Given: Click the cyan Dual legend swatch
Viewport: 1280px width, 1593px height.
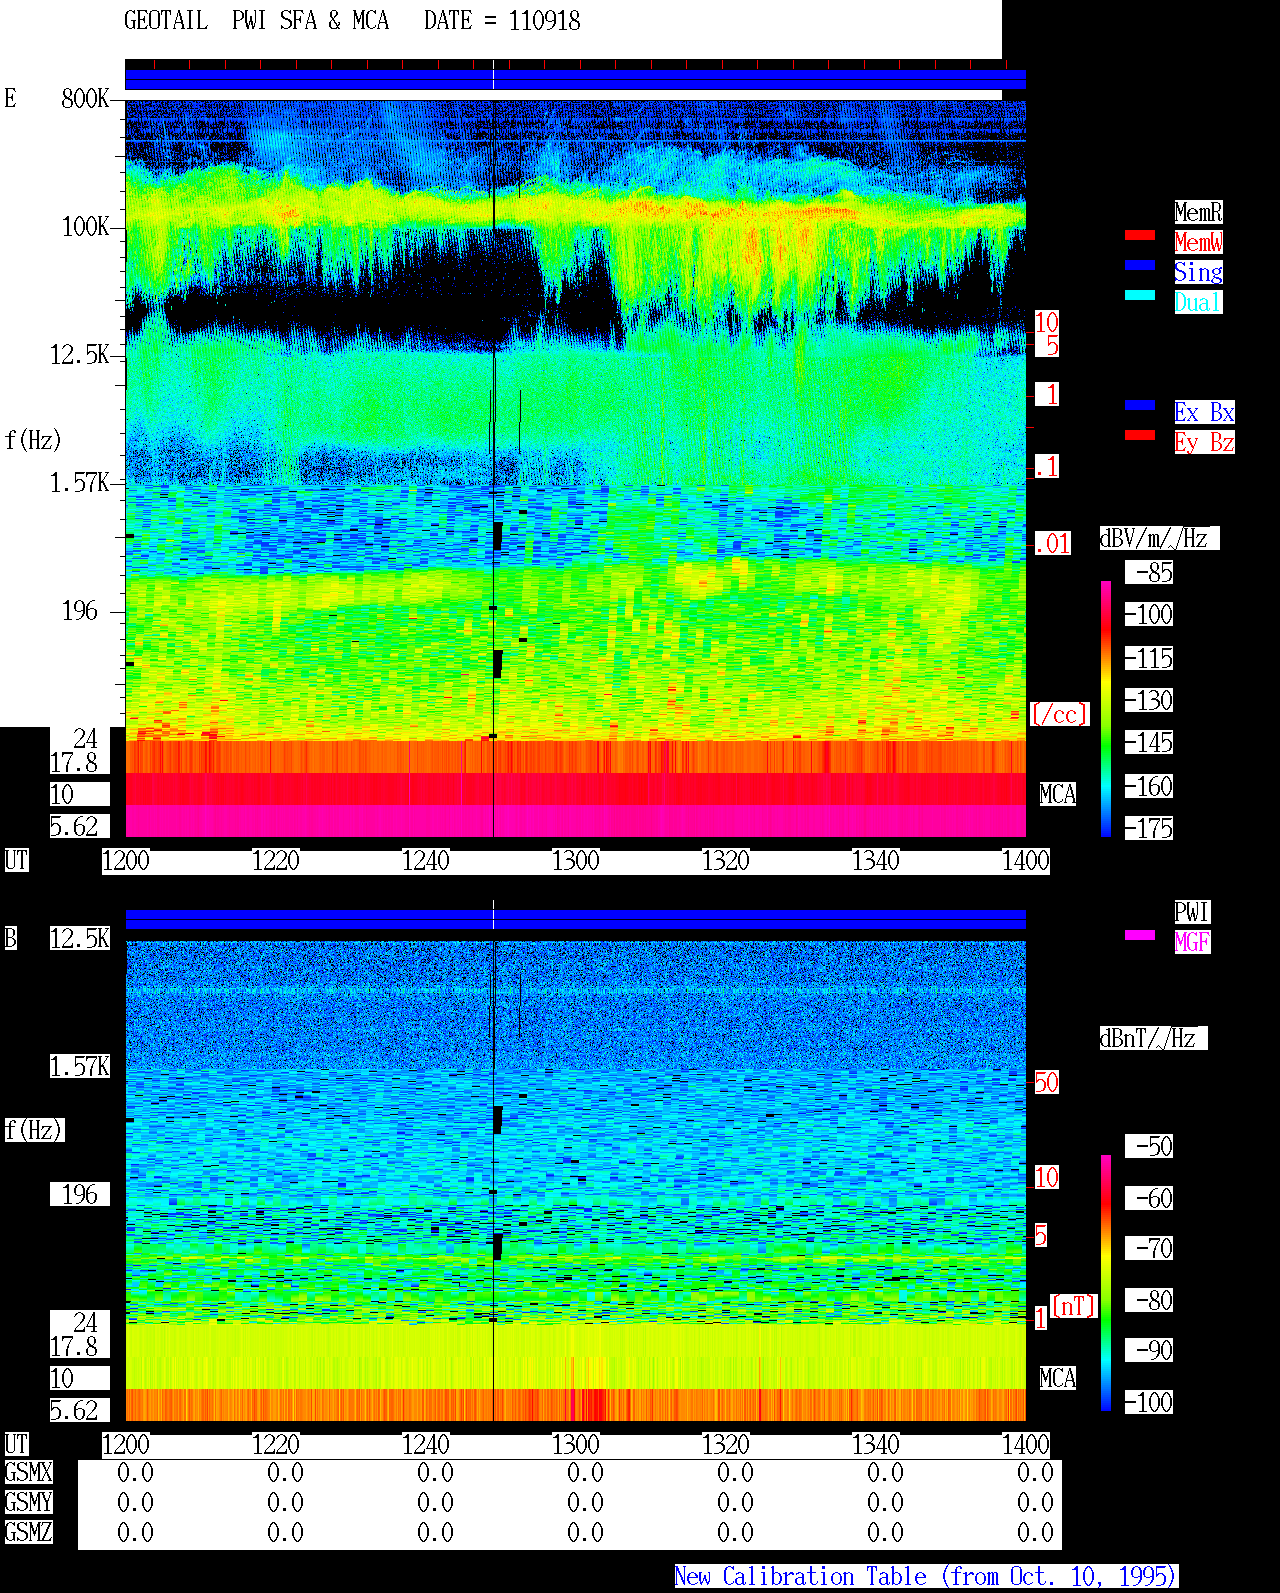Looking at the screenshot, I should (x=1140, y=295).
